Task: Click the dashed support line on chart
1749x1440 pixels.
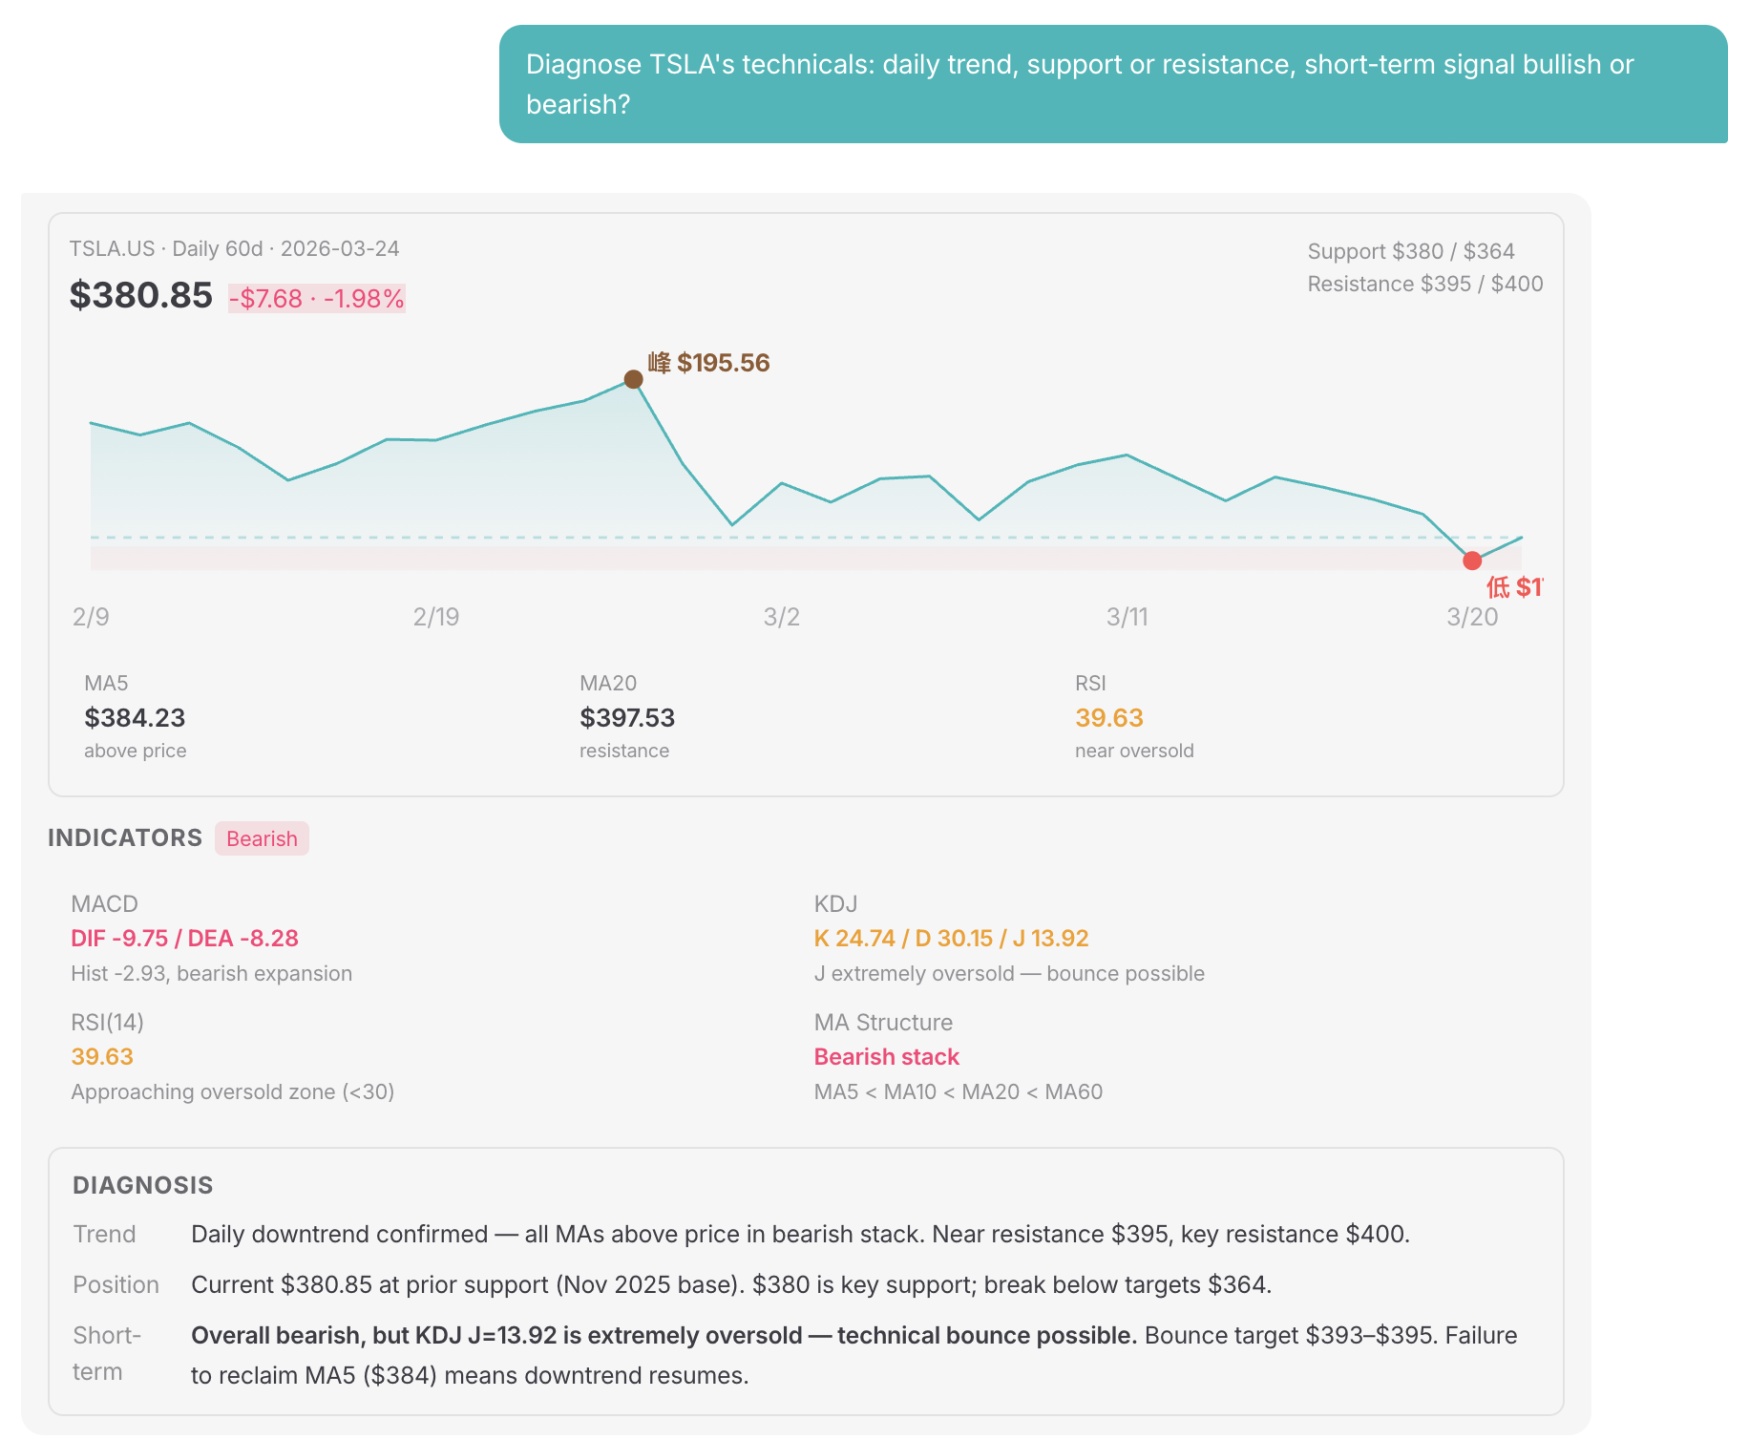Action: coord(806,538)
